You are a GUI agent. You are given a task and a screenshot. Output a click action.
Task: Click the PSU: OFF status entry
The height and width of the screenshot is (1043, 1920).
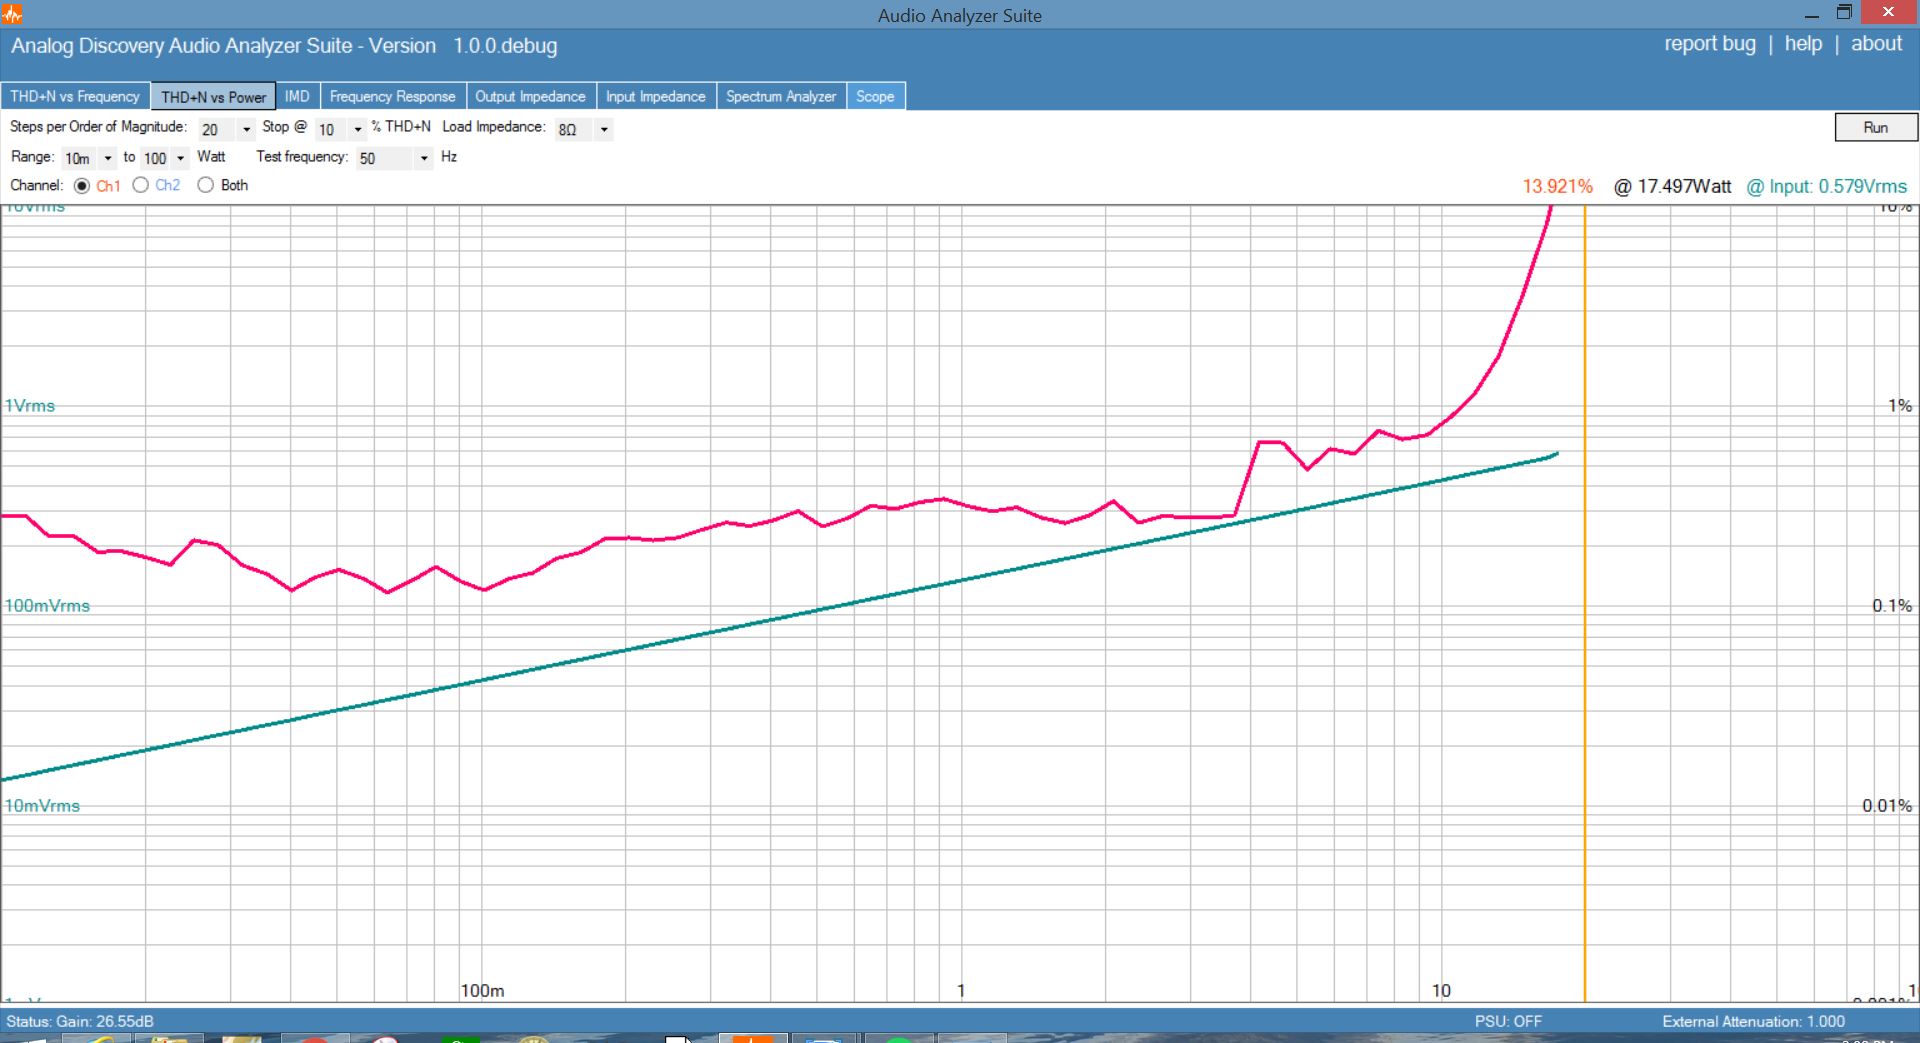pyautogui.click(x=1508, y=1021)
